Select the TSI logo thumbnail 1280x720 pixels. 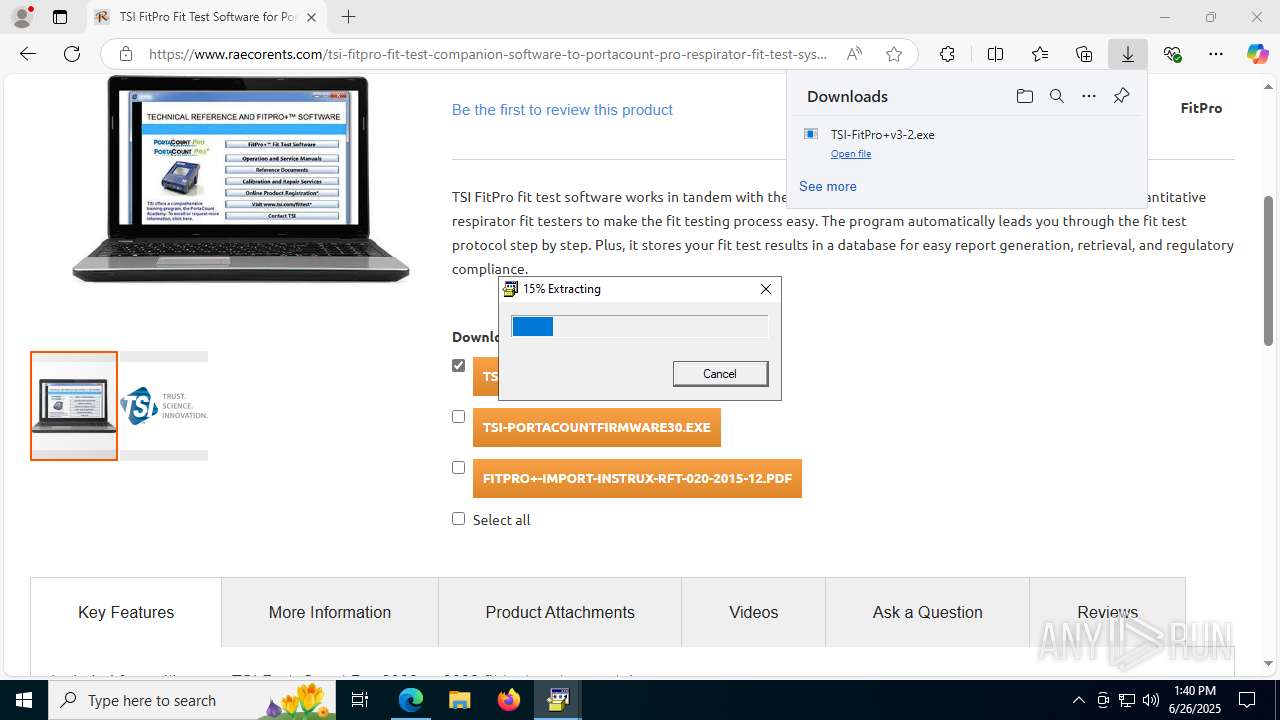point(164,406)
